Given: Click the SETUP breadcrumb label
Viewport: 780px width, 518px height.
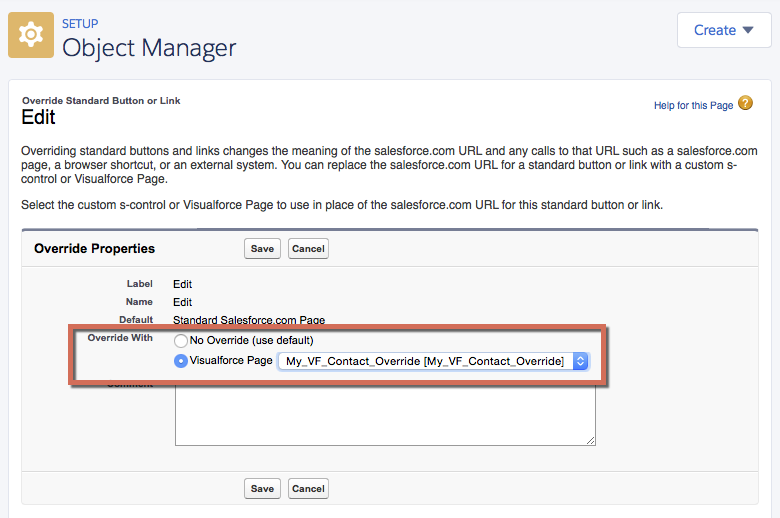Looking at the screenshot, I should point(80,23).
